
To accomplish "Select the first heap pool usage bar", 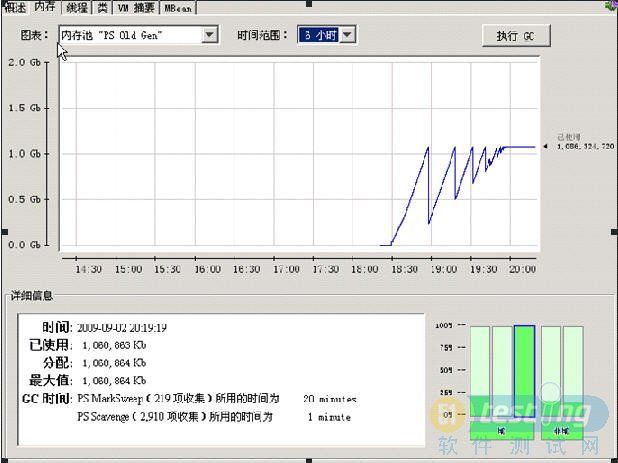I will (x=480, y=371).
